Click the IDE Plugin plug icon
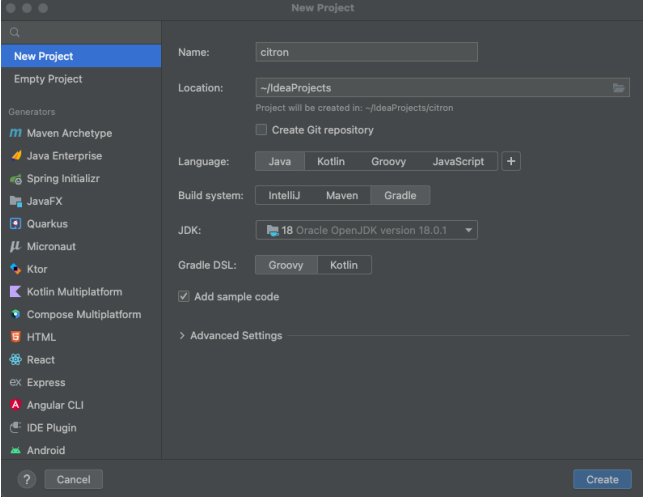The width and height of the screenshot is (645, 497). (x=16, y=427)
